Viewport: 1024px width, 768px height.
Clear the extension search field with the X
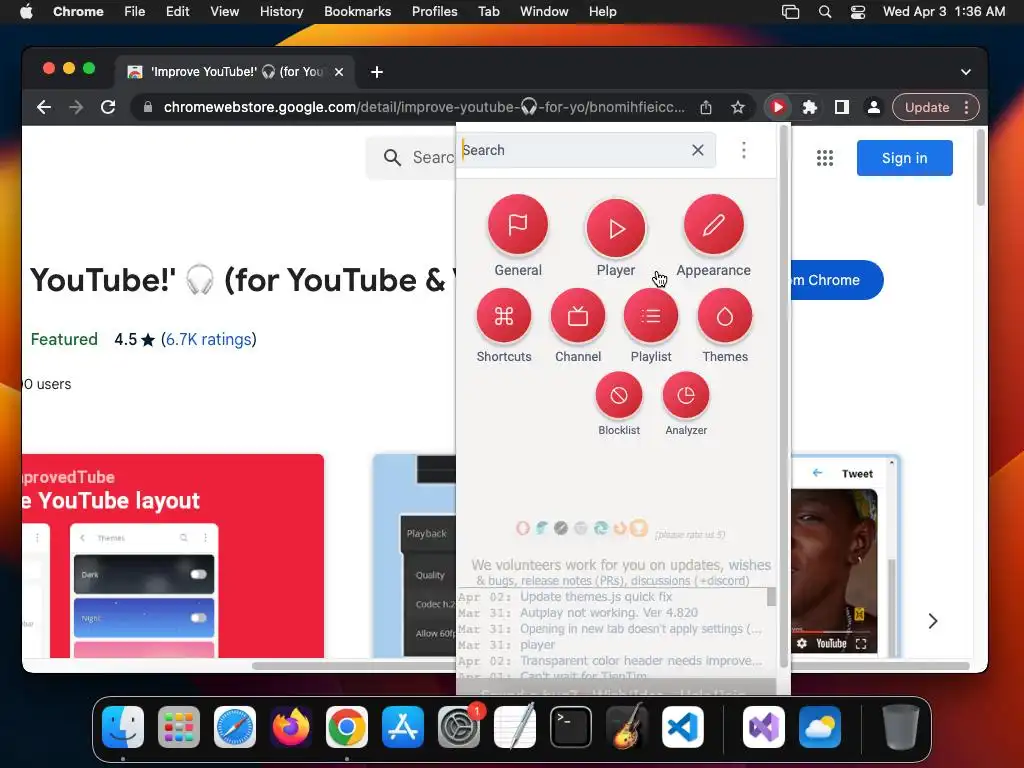coord(697,150)
